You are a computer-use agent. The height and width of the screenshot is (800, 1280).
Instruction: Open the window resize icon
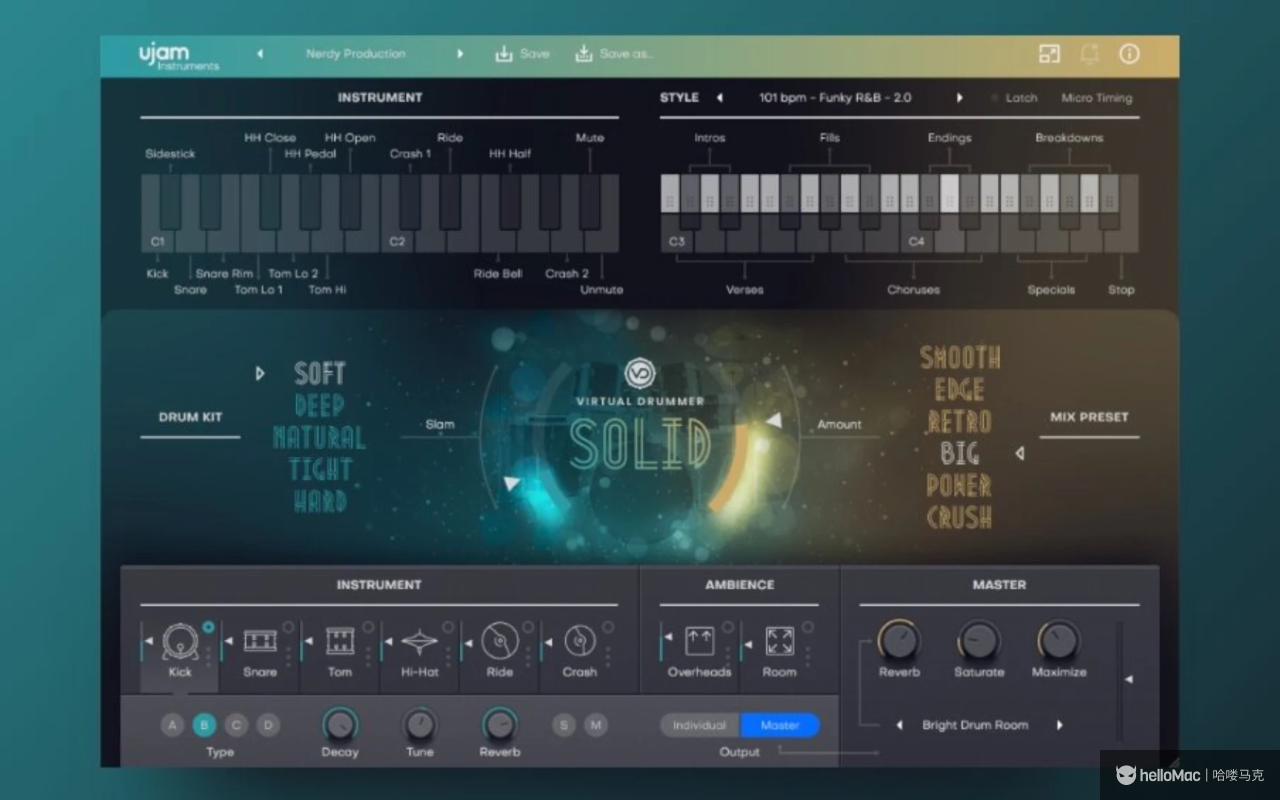coord(1049,54)
